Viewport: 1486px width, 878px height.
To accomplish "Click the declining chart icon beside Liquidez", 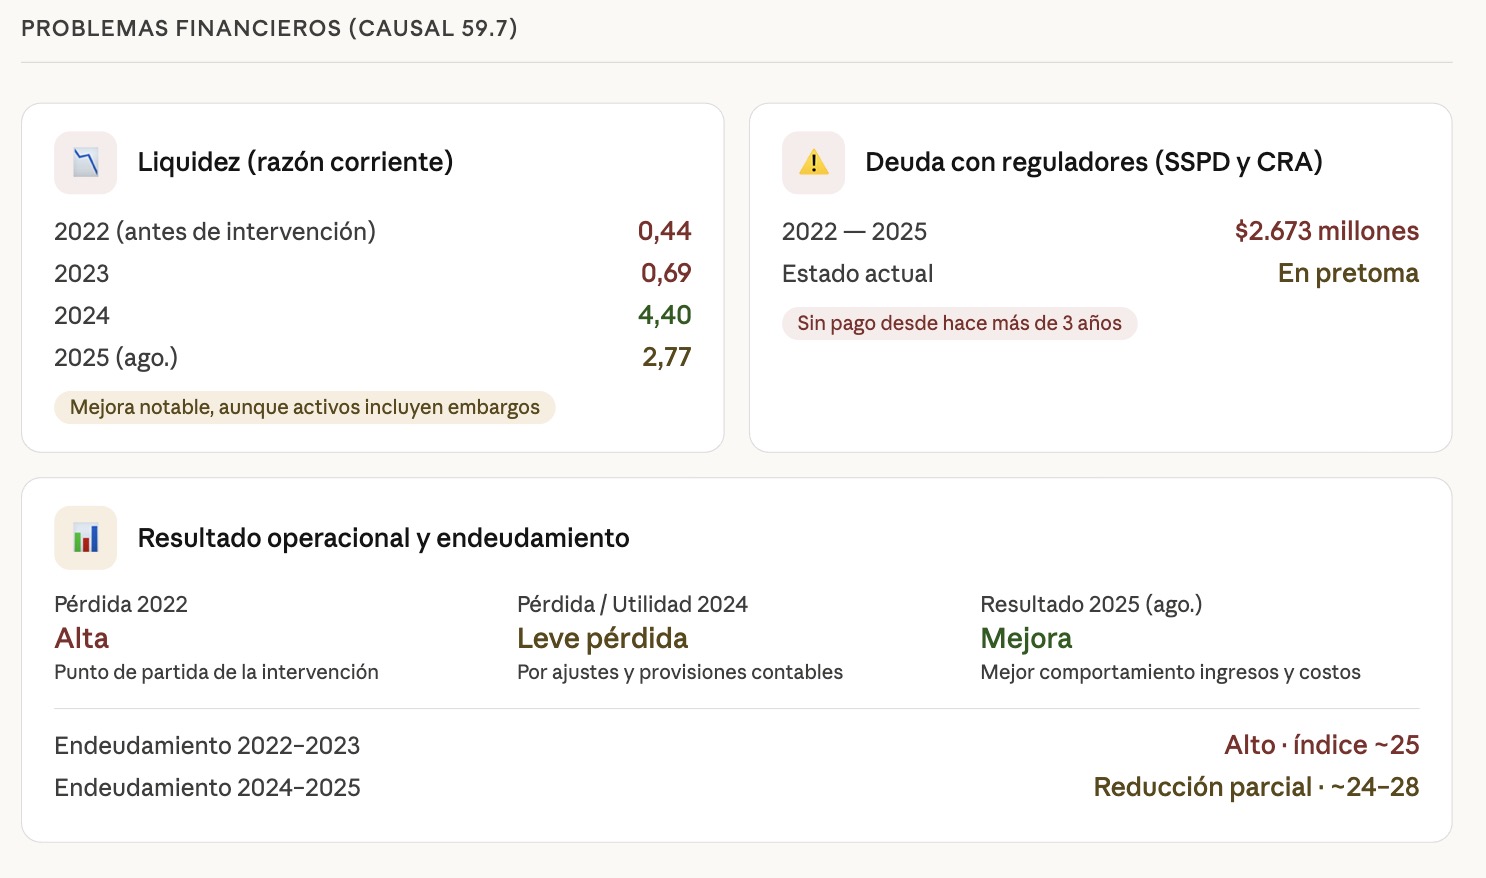I will (86, 162).
